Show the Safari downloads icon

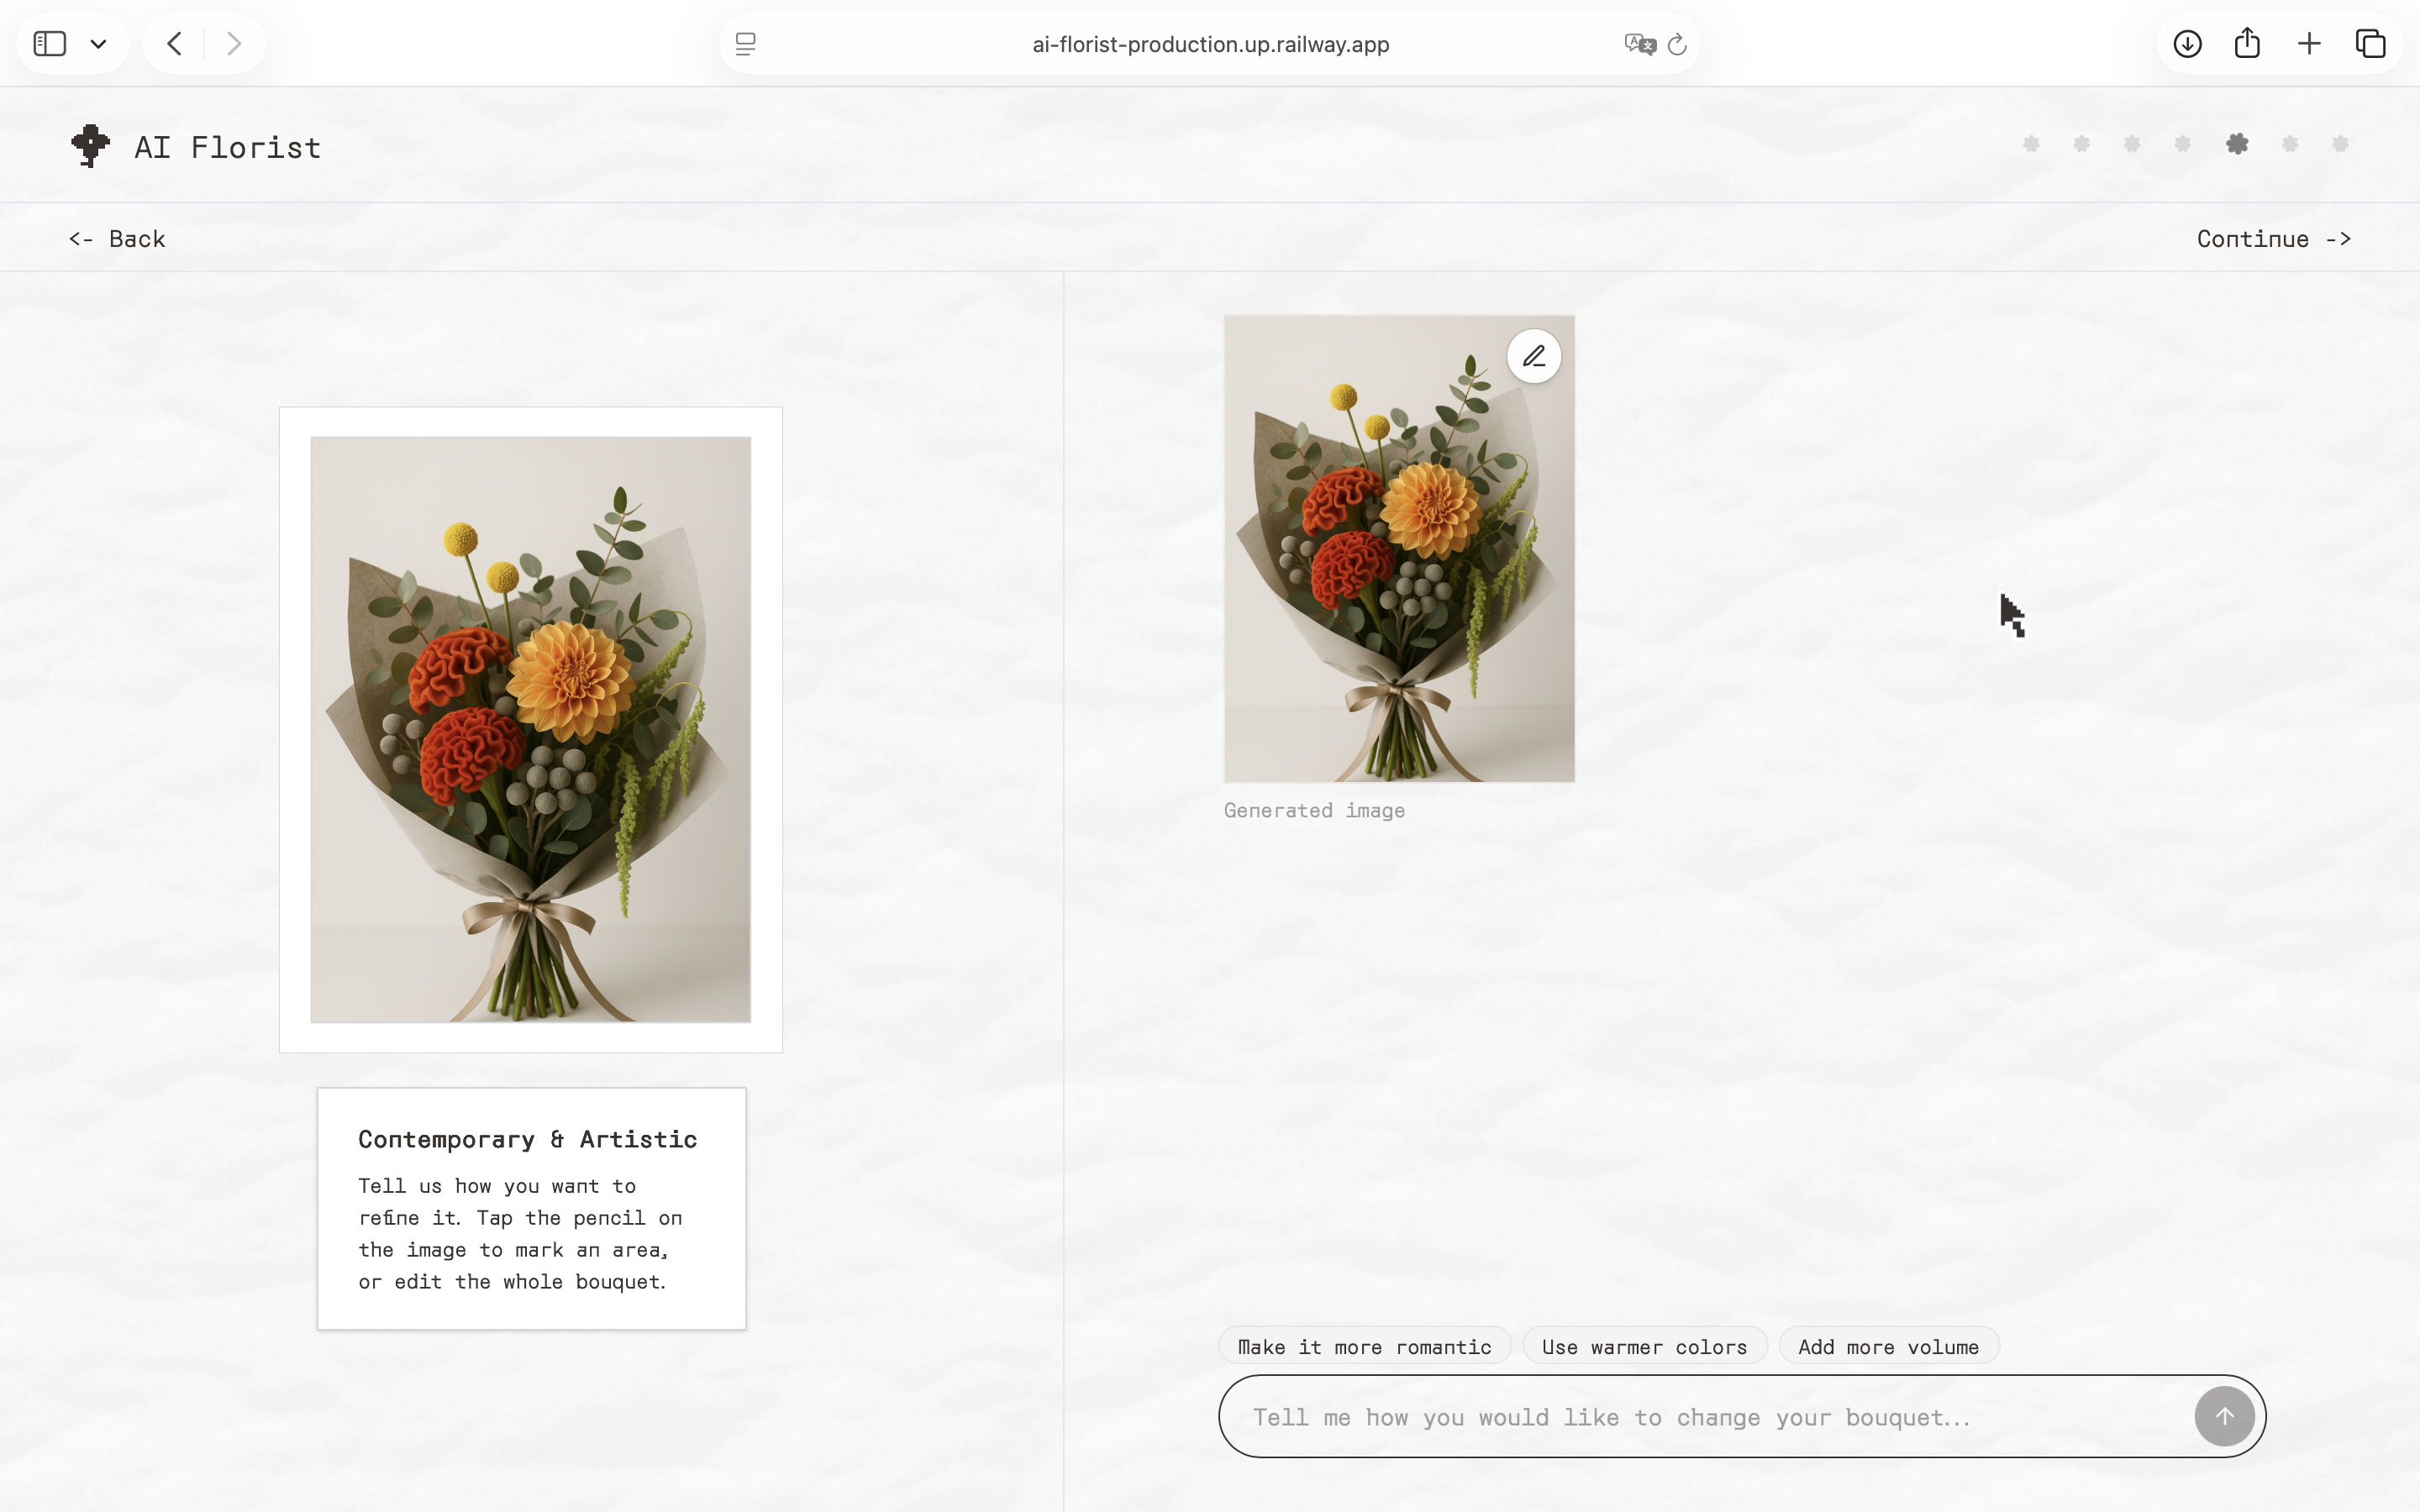click(2187, 44)
